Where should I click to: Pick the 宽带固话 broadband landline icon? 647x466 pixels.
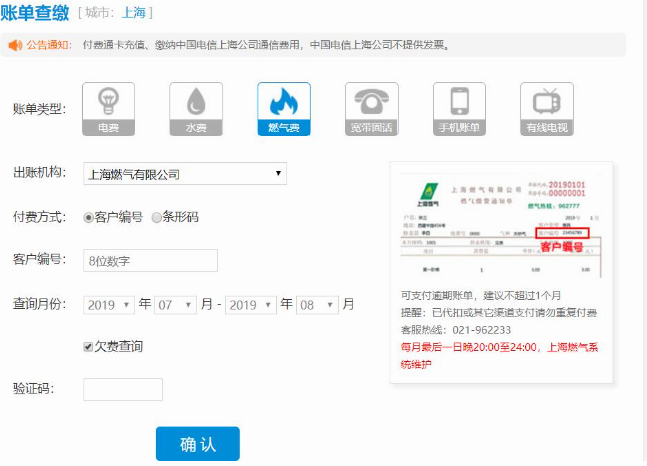pos(372,109)
